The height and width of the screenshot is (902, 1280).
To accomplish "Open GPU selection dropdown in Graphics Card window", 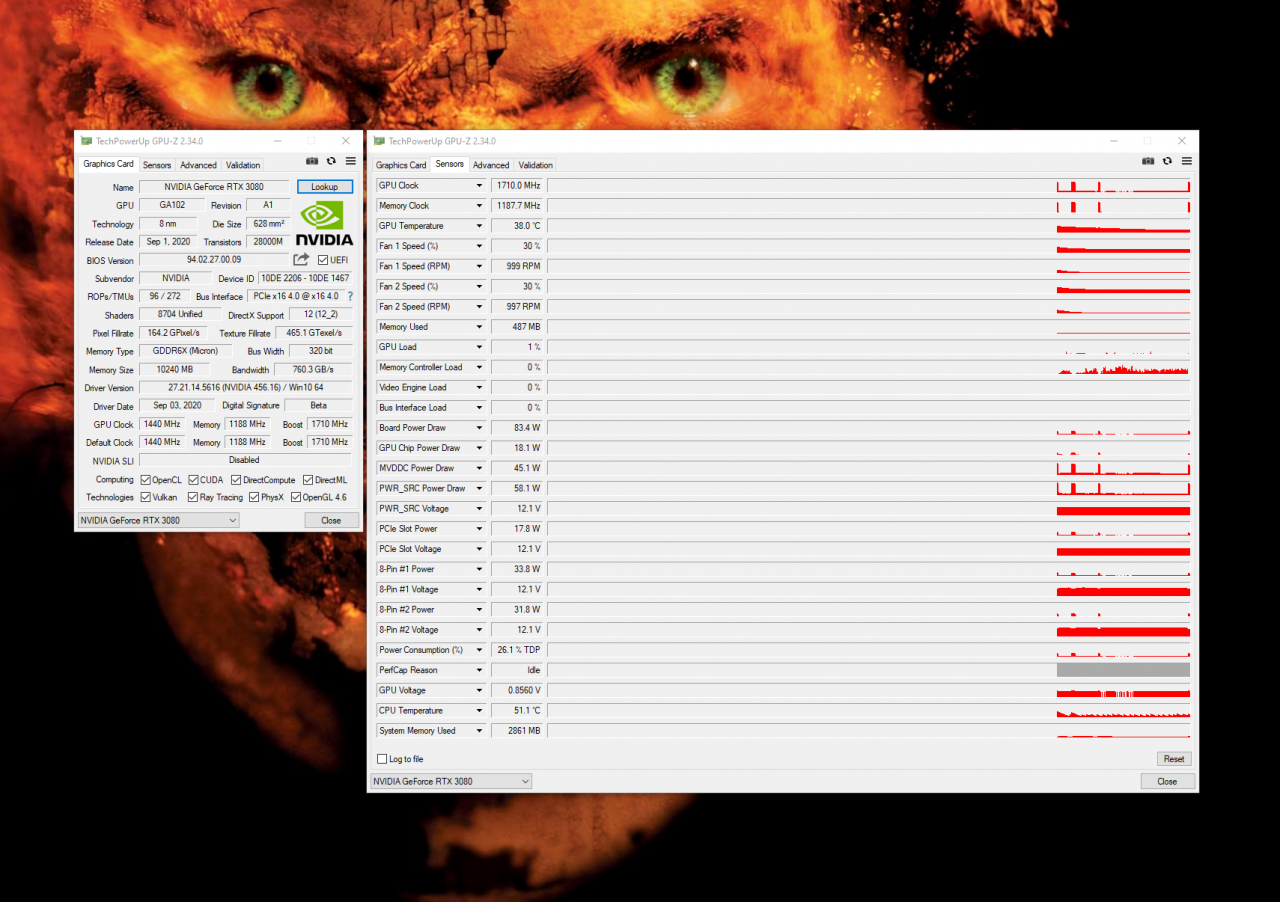I will [159, 520].
